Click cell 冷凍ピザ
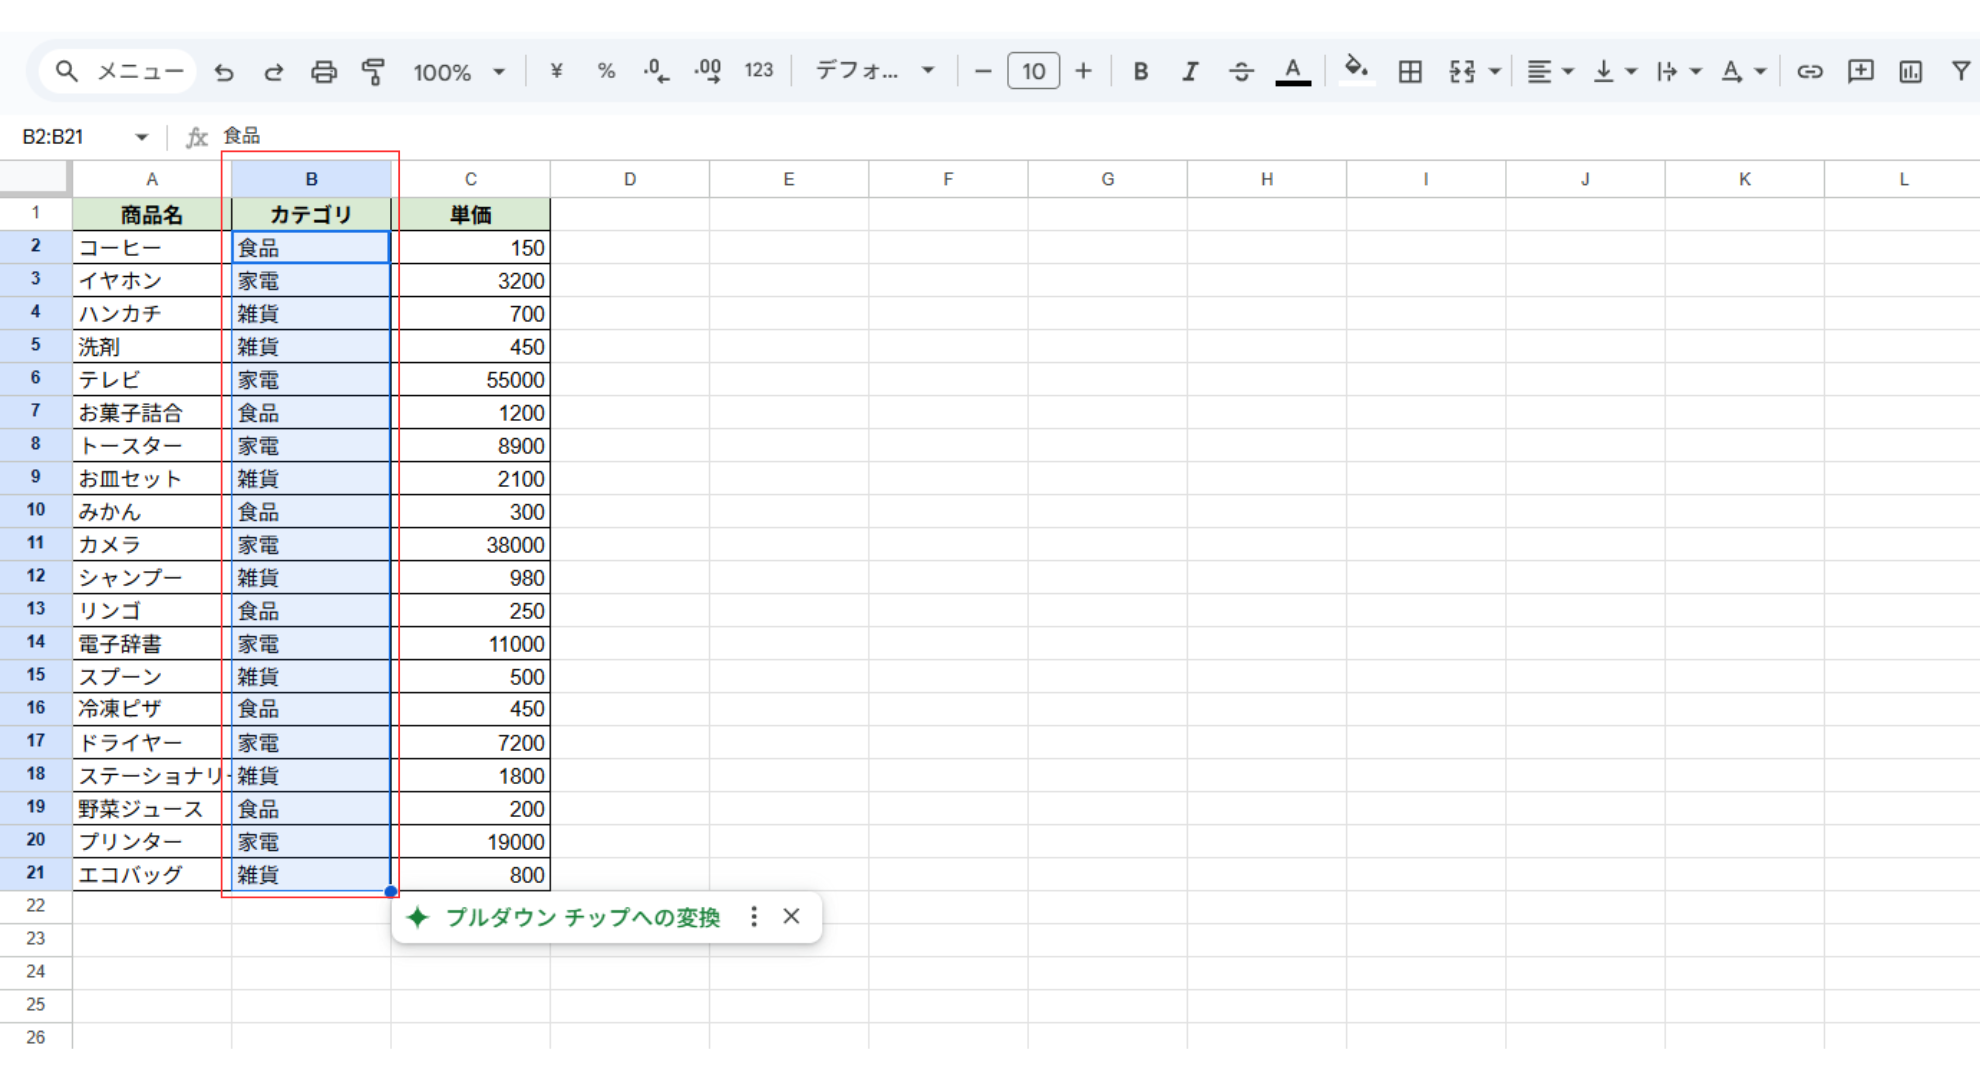1980x1080 pixels. [152, 709]
